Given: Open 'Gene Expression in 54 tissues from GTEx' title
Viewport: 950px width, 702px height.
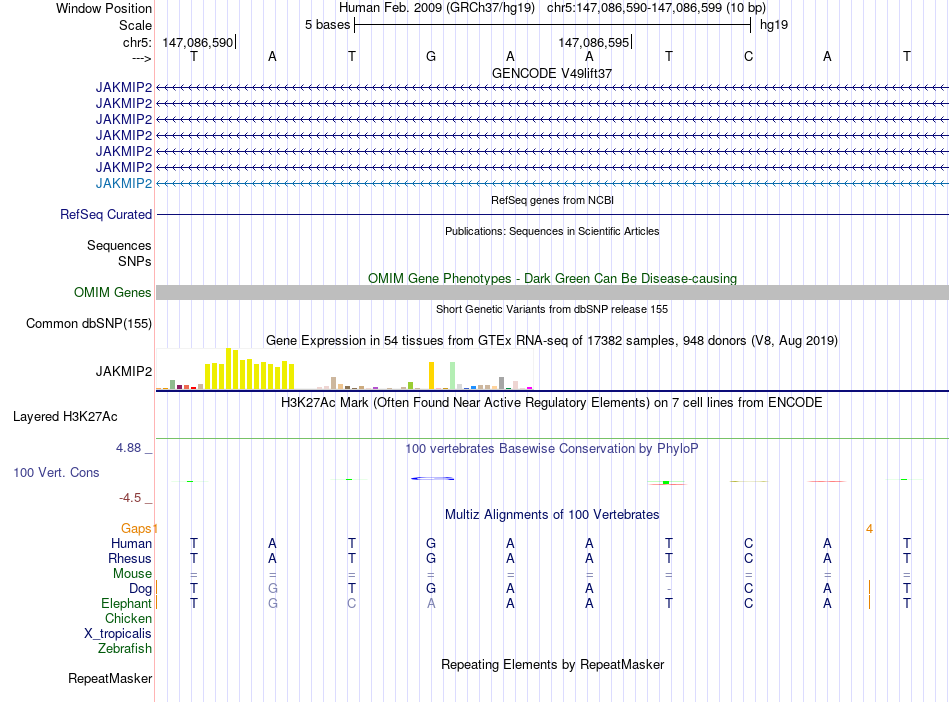Looking at the screenshot, I should (552, 340).
